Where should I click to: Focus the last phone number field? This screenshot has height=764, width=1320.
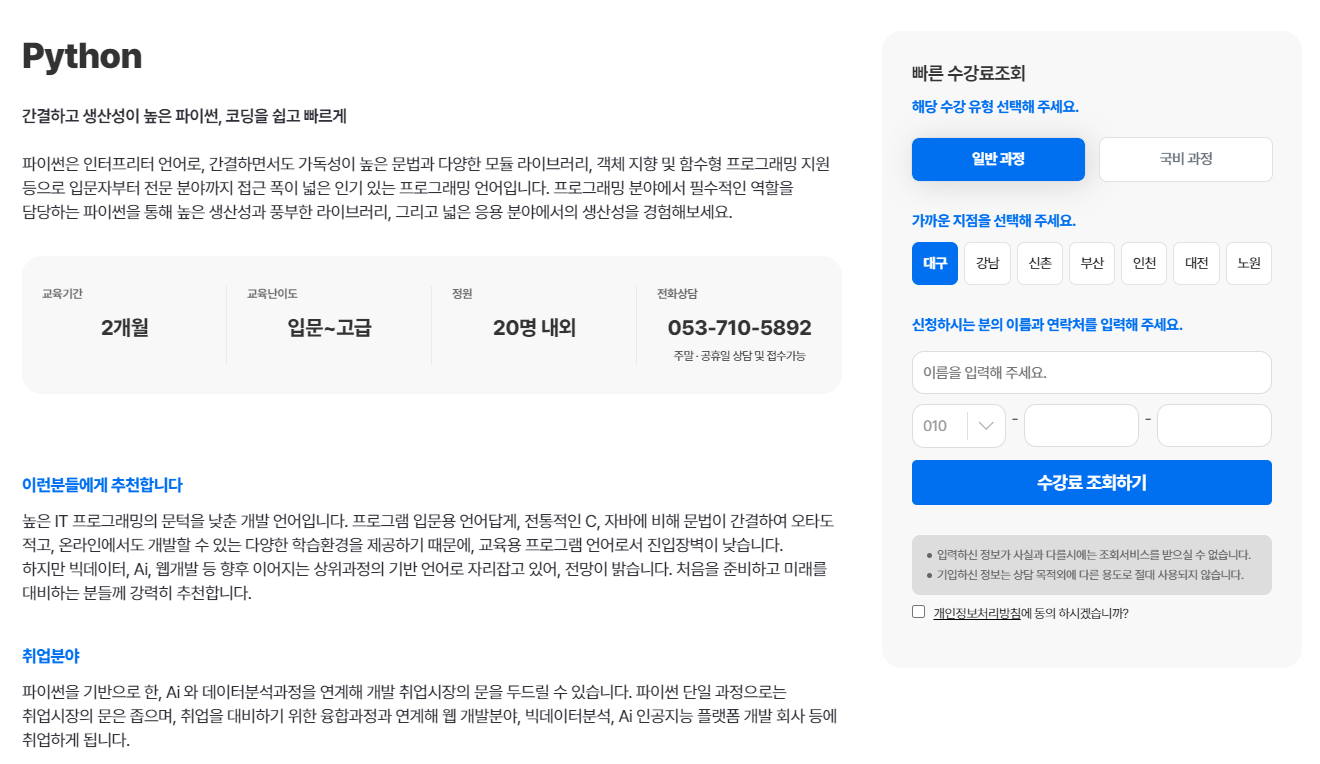pos(1214,426)
